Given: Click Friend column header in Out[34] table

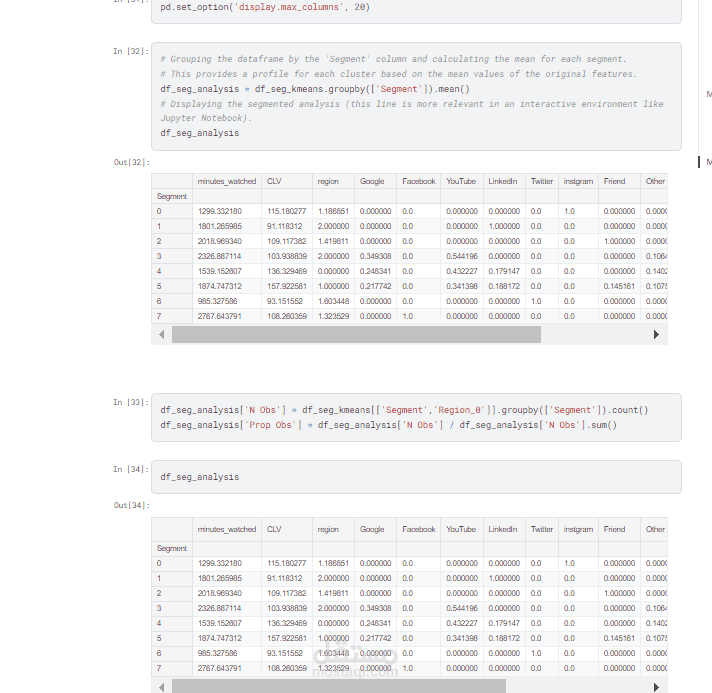Looking at the screenshot, I should pyautogui.click(x=614, y=529).
